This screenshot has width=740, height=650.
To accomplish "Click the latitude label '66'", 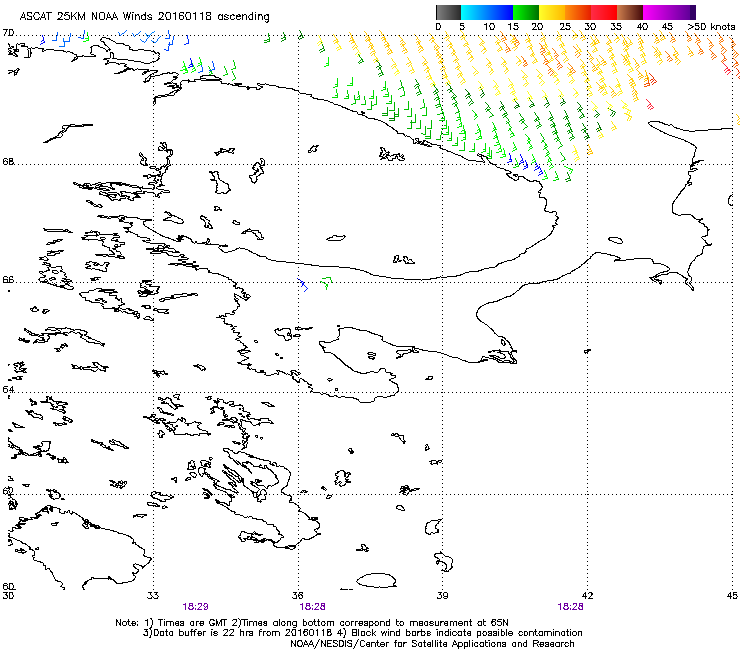I will pyautogui.click(x=8, y=279).
